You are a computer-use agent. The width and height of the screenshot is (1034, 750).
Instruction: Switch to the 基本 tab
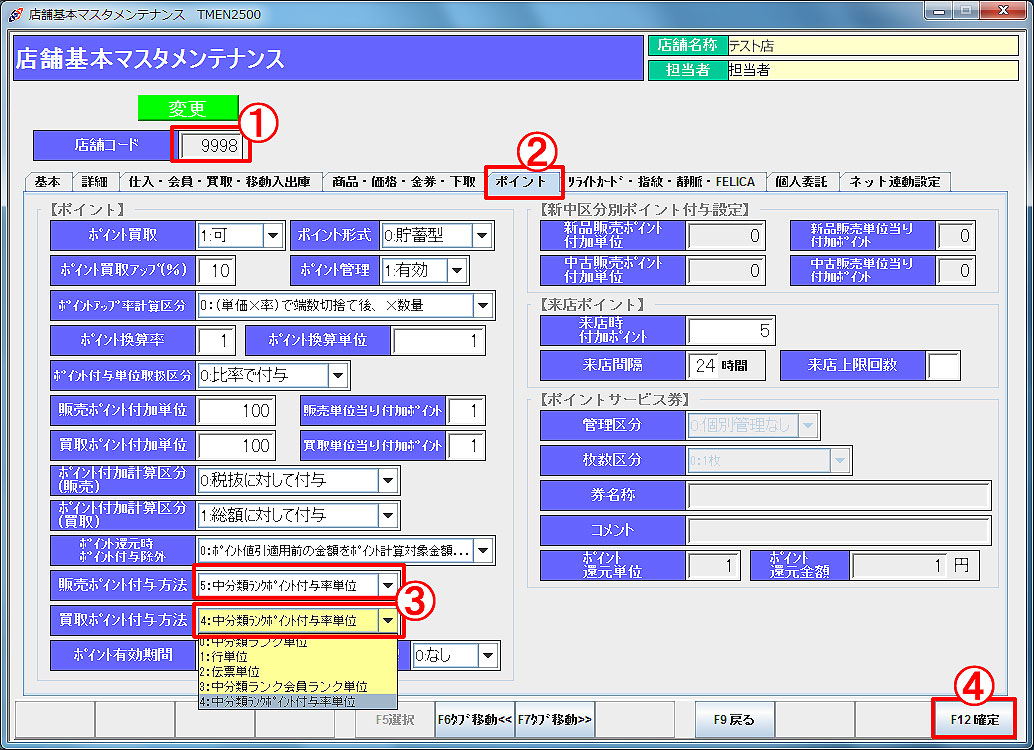point(46,182)
